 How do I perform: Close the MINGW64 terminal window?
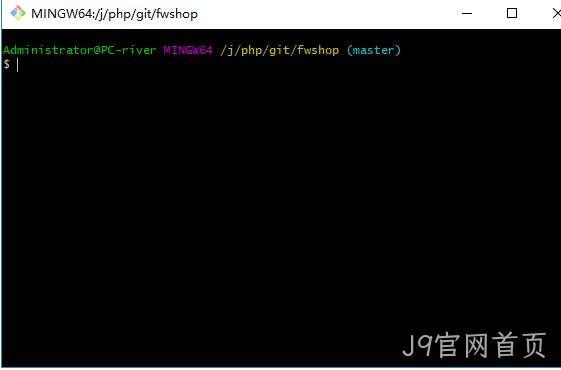pyautogui.click(x=557, y=13)
